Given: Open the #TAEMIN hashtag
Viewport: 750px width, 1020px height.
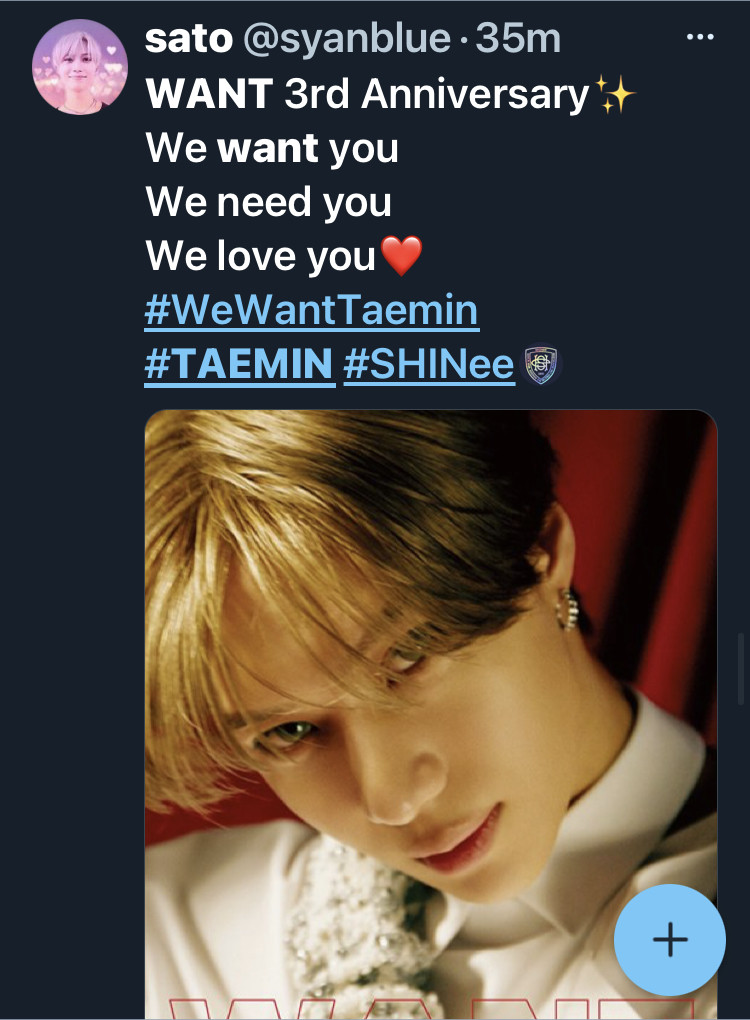Looking at the screenshot, I should 239,364.
